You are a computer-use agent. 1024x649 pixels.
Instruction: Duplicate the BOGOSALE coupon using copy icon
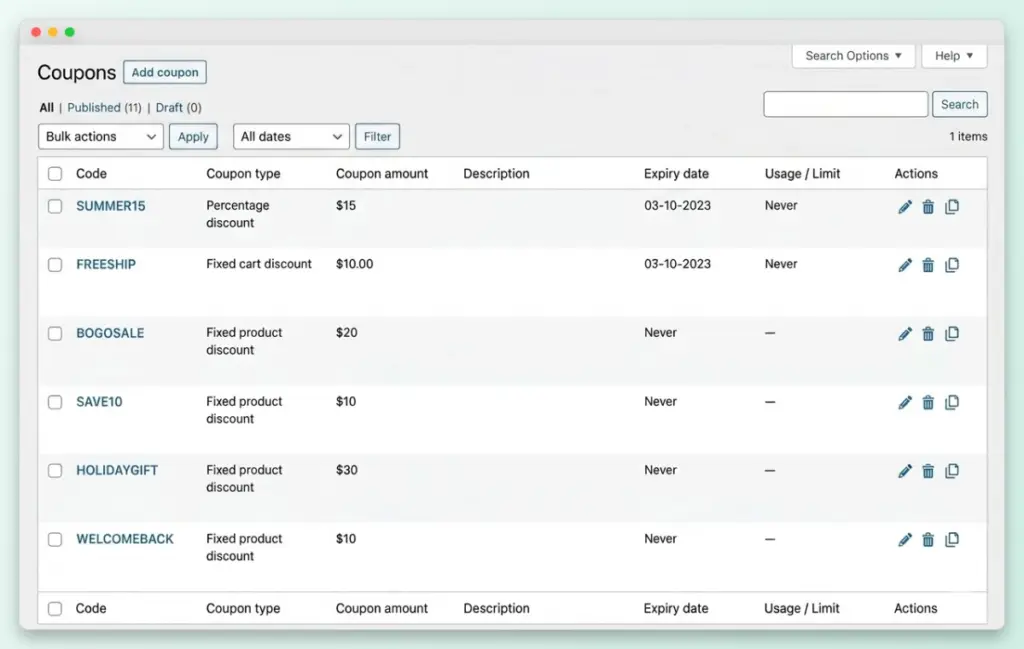click(952, 334)
